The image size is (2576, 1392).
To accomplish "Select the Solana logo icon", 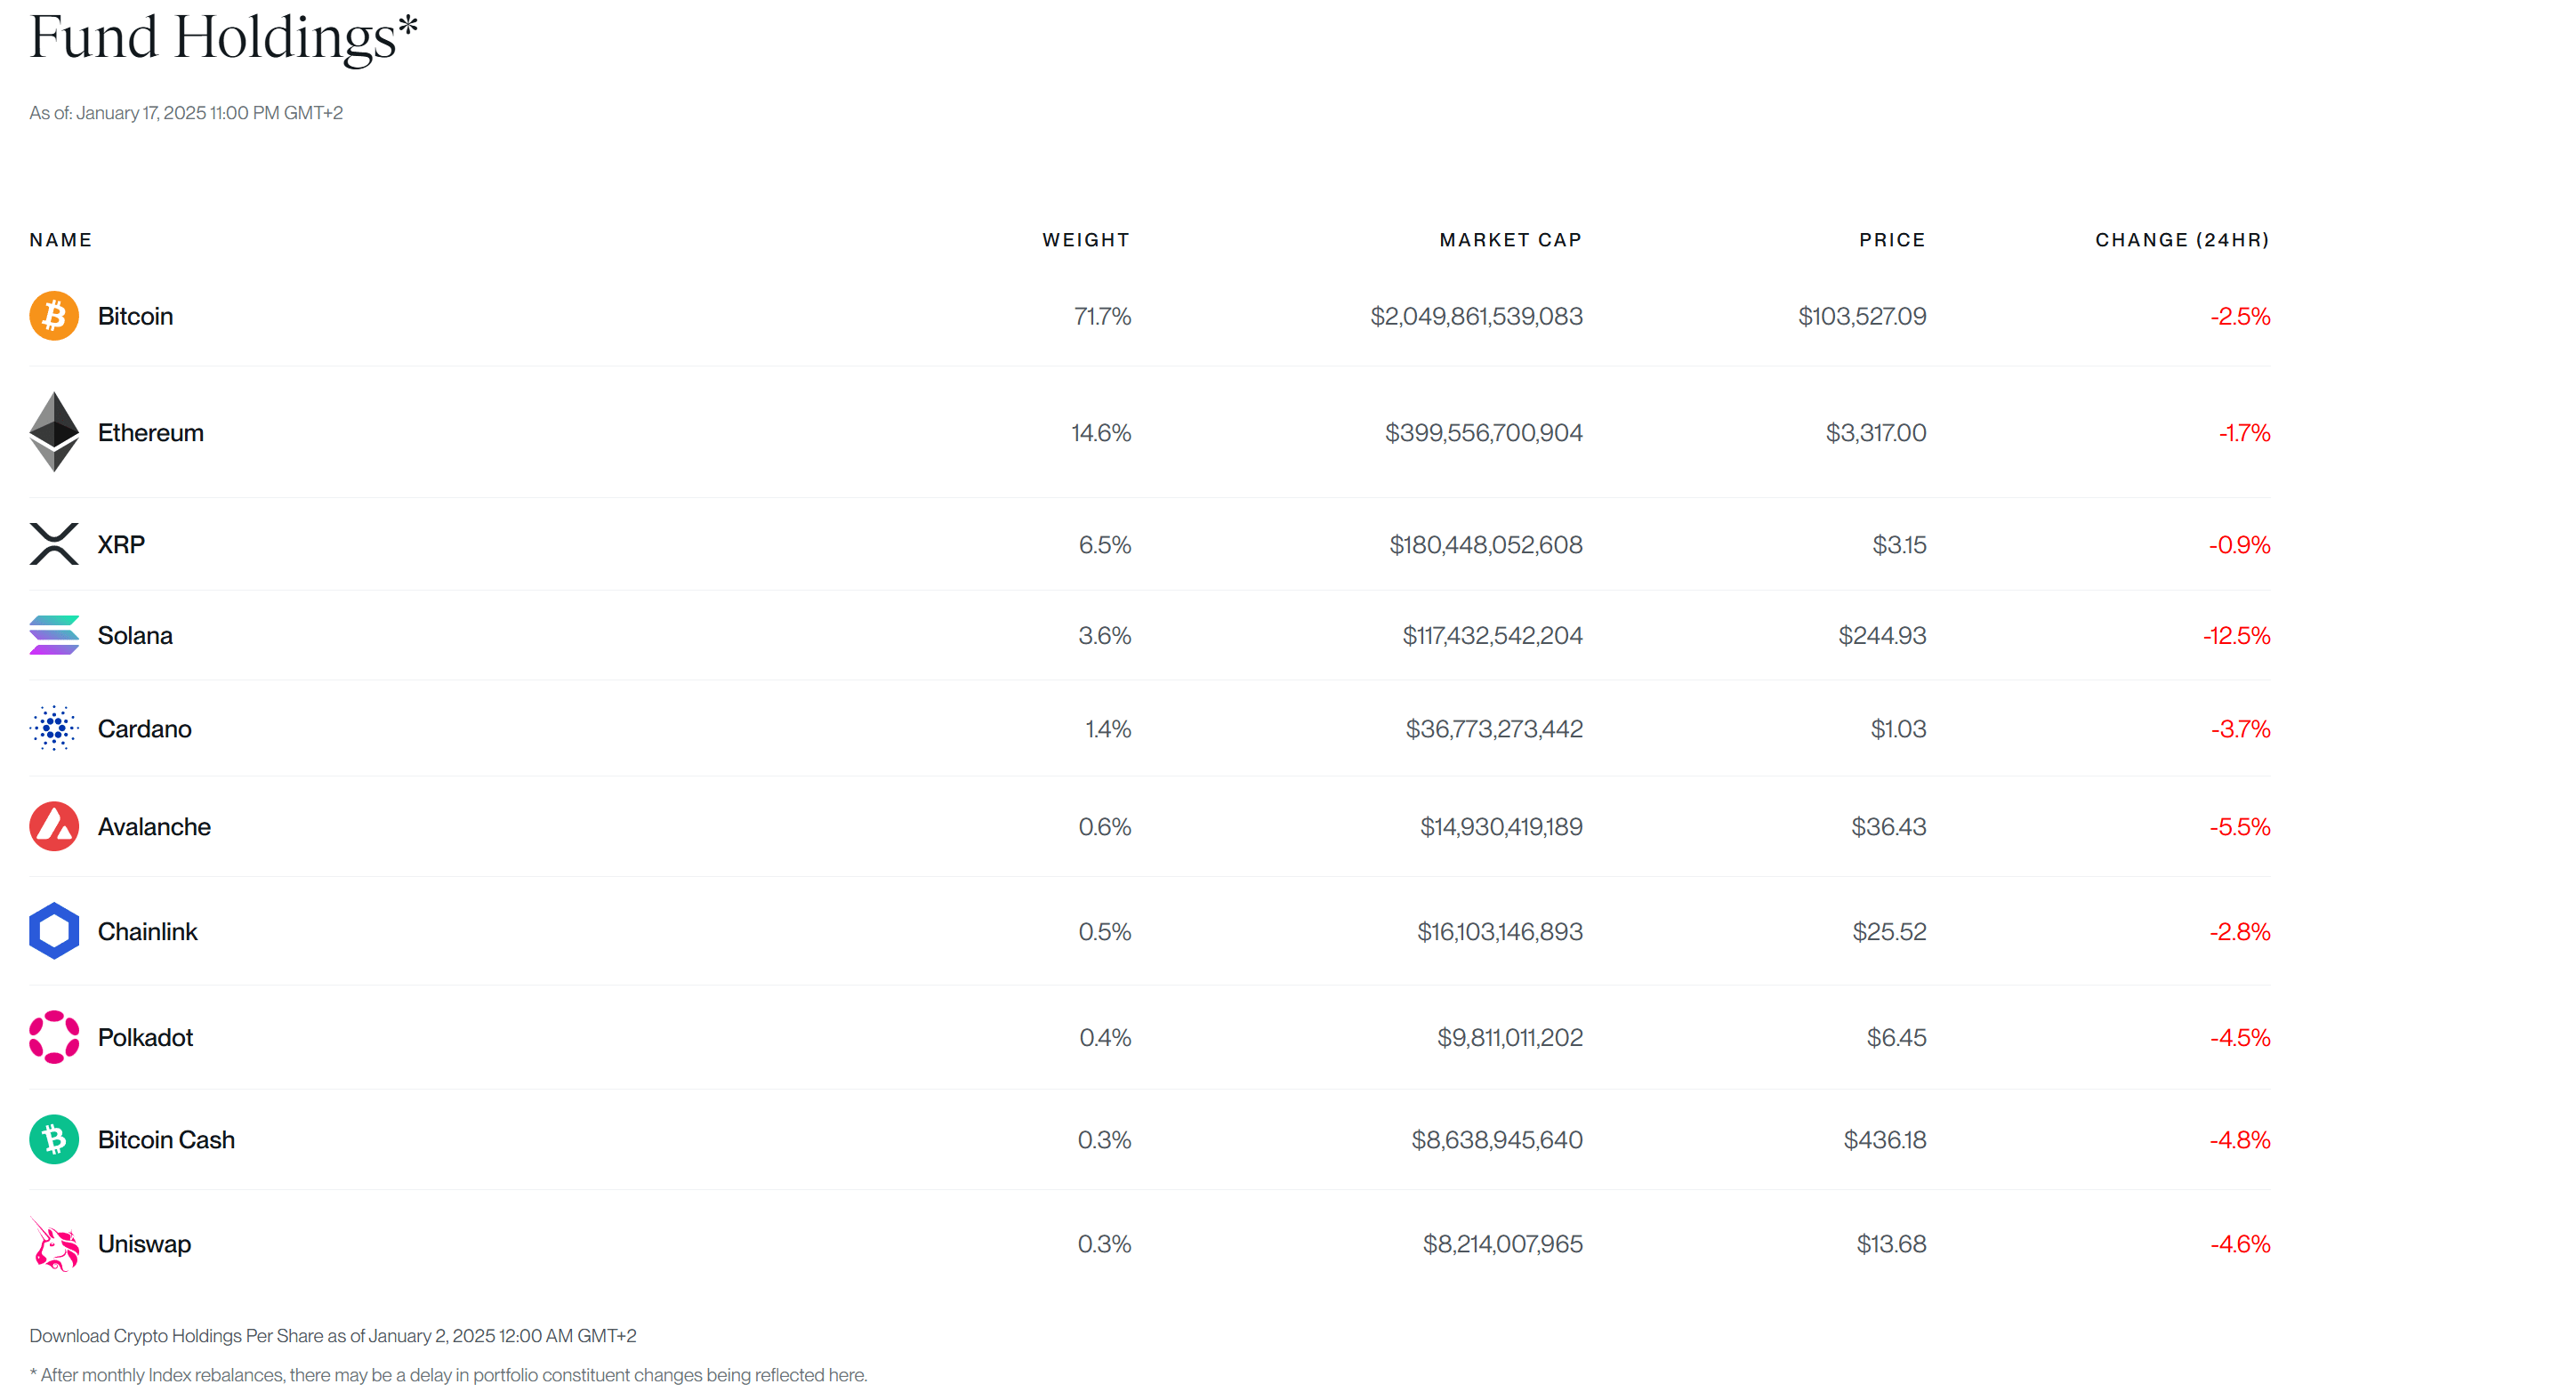I will [x=54, y=634].
